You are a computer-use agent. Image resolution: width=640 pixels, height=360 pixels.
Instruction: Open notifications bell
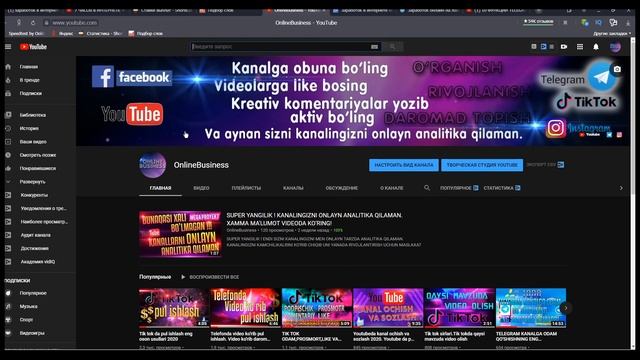[x=596, y=47]
